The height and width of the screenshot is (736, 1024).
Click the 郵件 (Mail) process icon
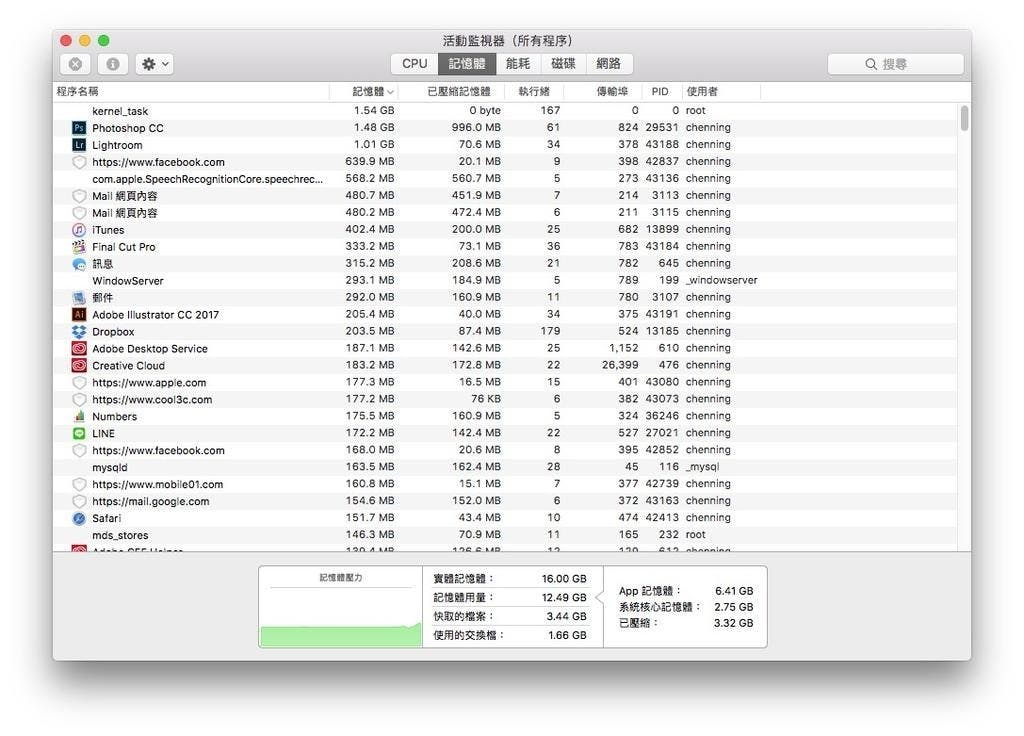pyautogui.click(x=79, y=298)
